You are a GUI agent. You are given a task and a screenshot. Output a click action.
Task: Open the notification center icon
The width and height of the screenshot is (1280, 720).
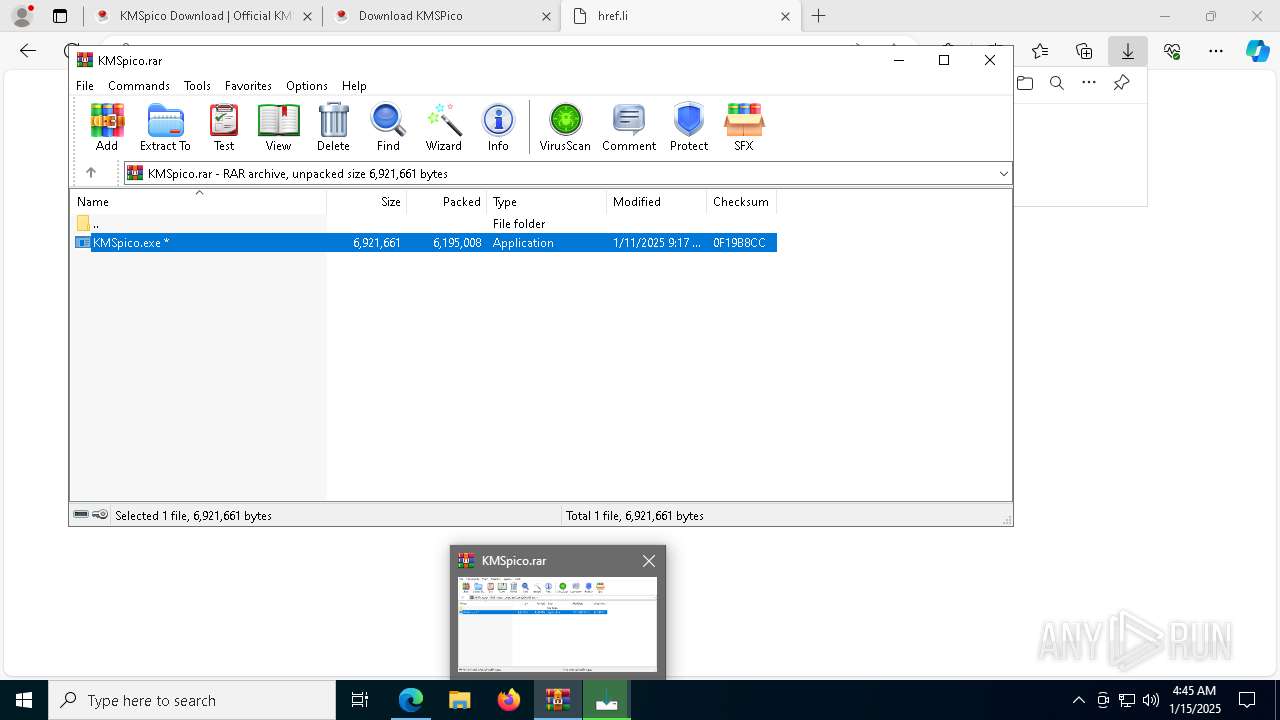pyautogui.click(x=1247, y=700)
